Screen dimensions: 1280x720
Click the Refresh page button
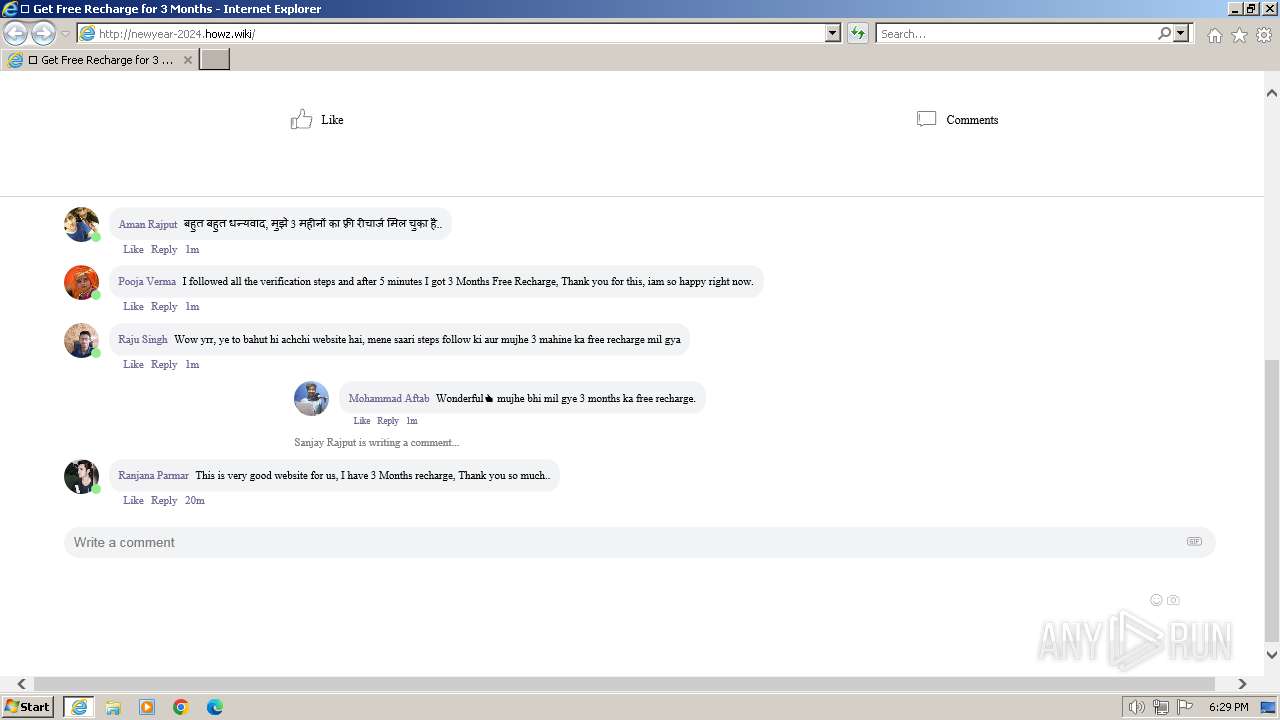coord(858,33)
